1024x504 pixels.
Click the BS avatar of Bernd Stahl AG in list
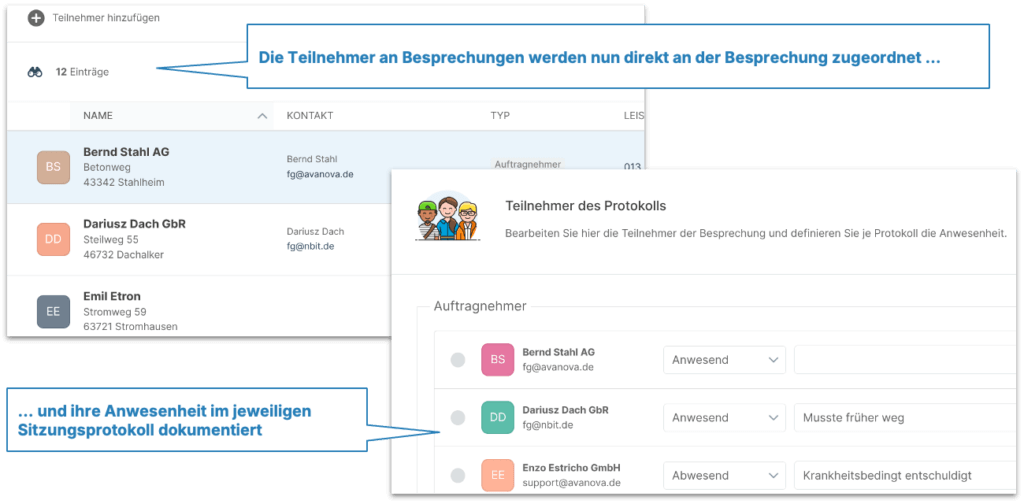point(53,167)
